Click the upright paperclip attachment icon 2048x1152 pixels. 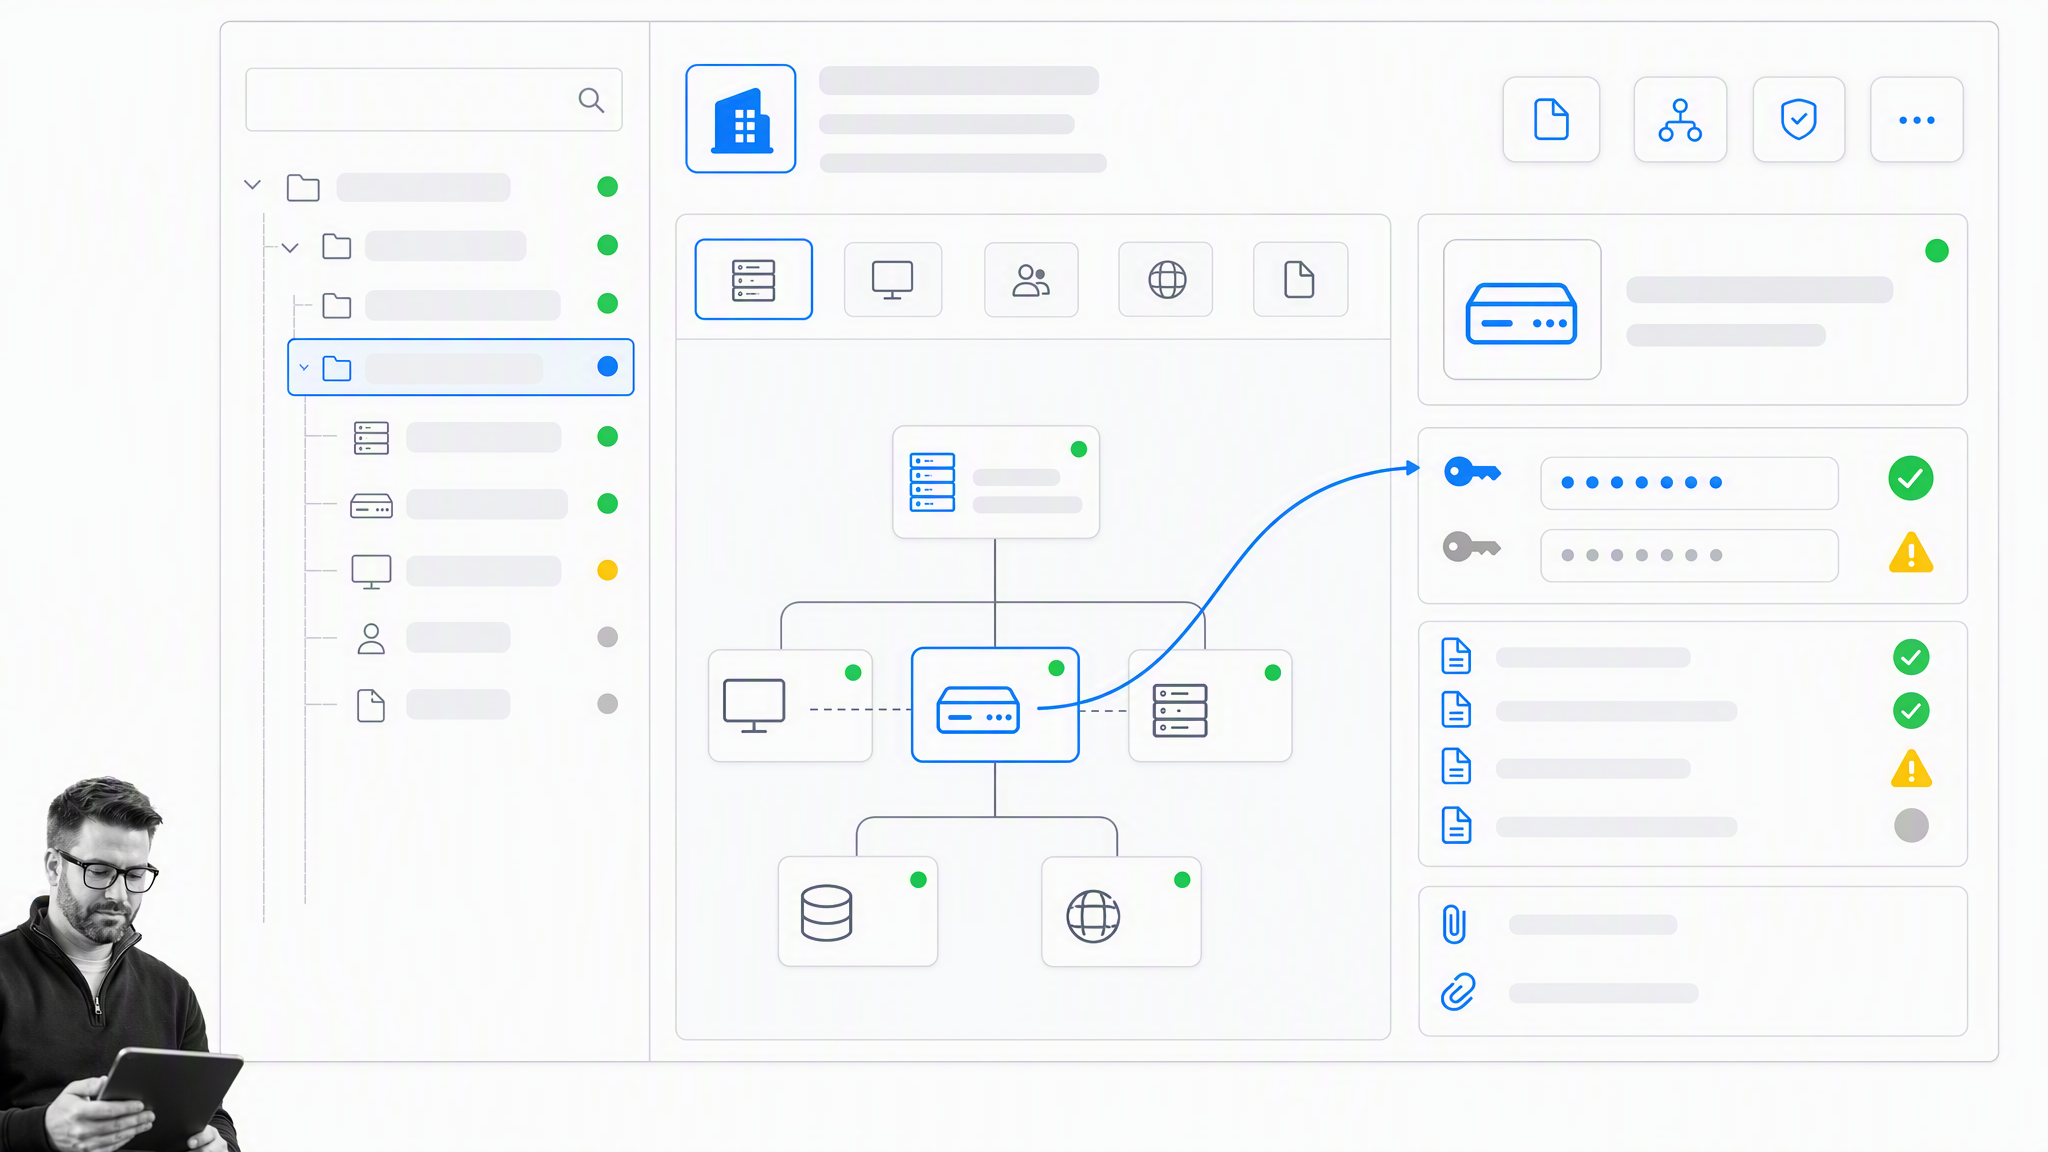point(1455,924)
